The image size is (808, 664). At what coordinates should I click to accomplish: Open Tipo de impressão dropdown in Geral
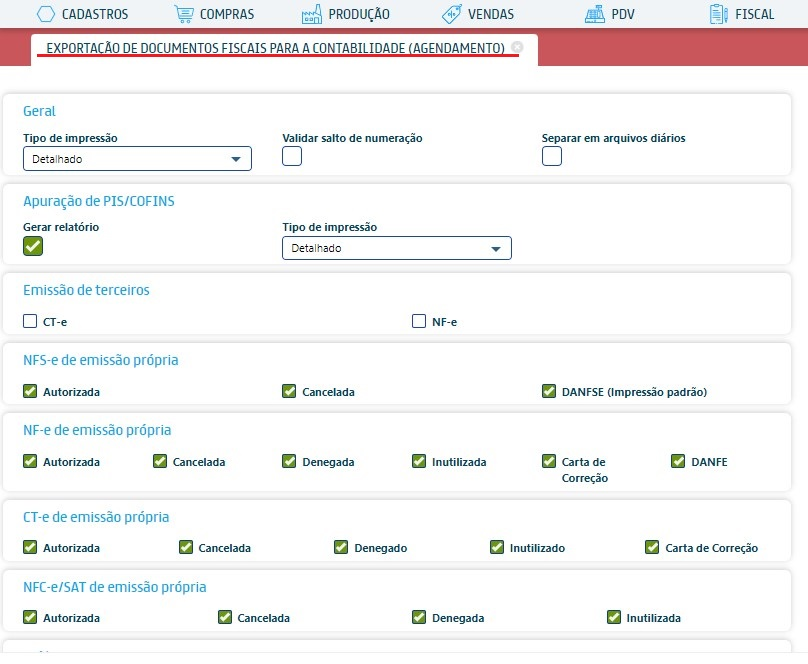click(137, 159)
